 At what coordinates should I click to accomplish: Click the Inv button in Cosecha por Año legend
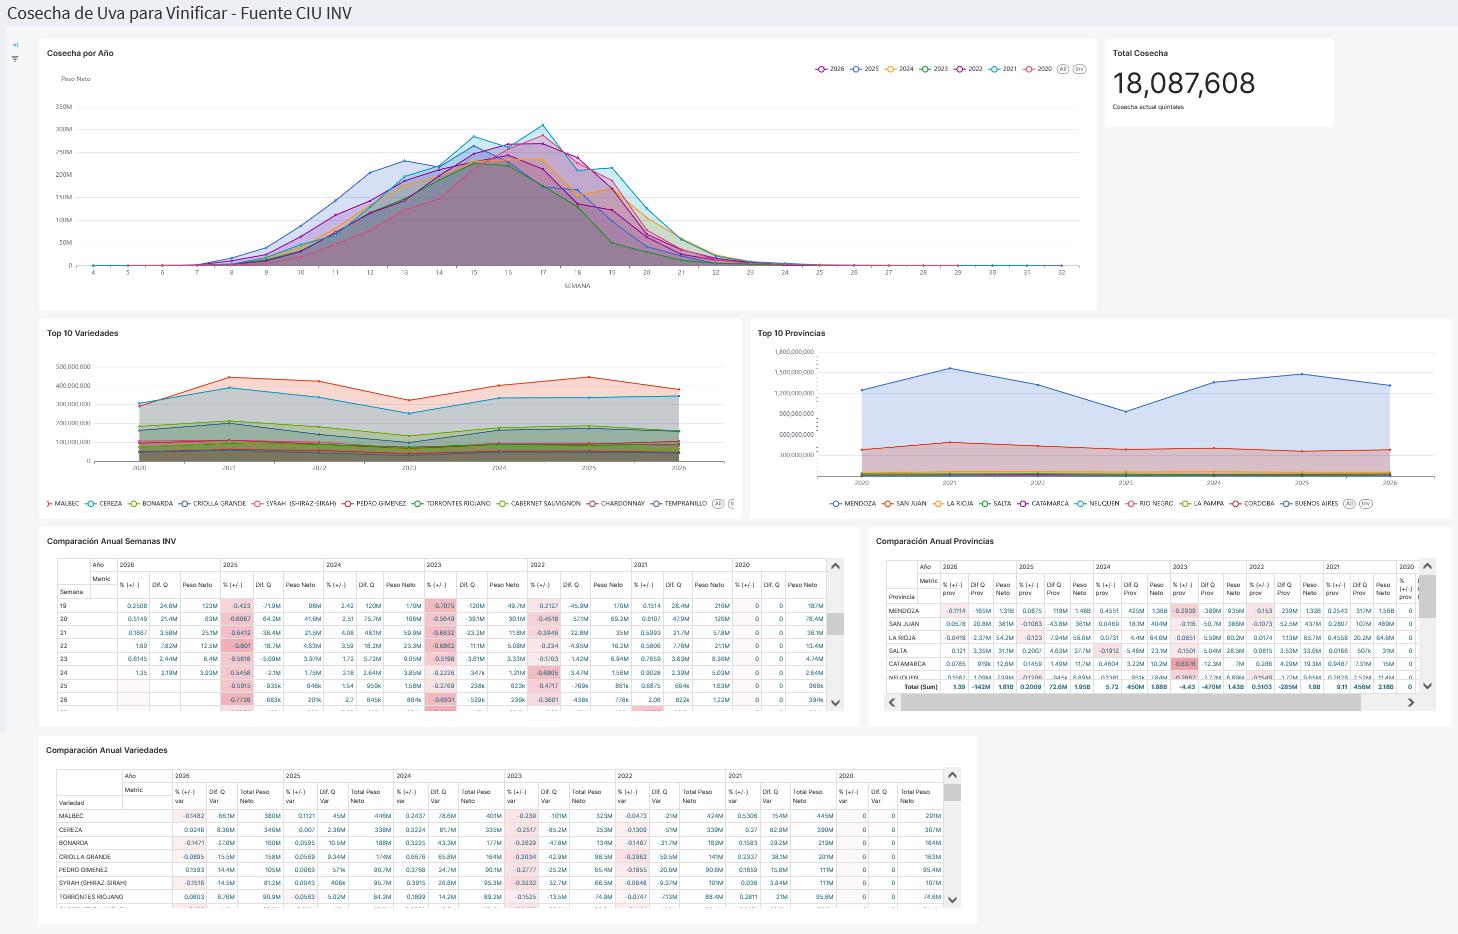1079,69
